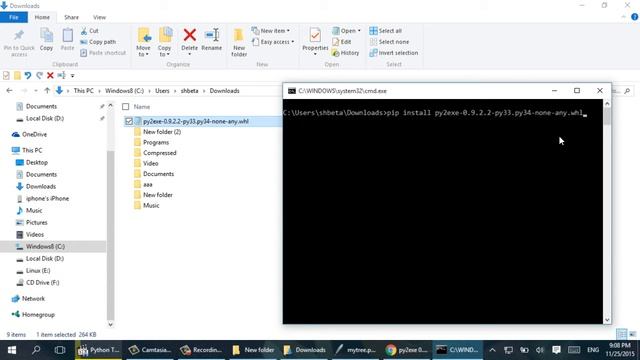The height and width of the screenshot is (360, 640).
Task: Select the Video folder
Action: point(150,163)
